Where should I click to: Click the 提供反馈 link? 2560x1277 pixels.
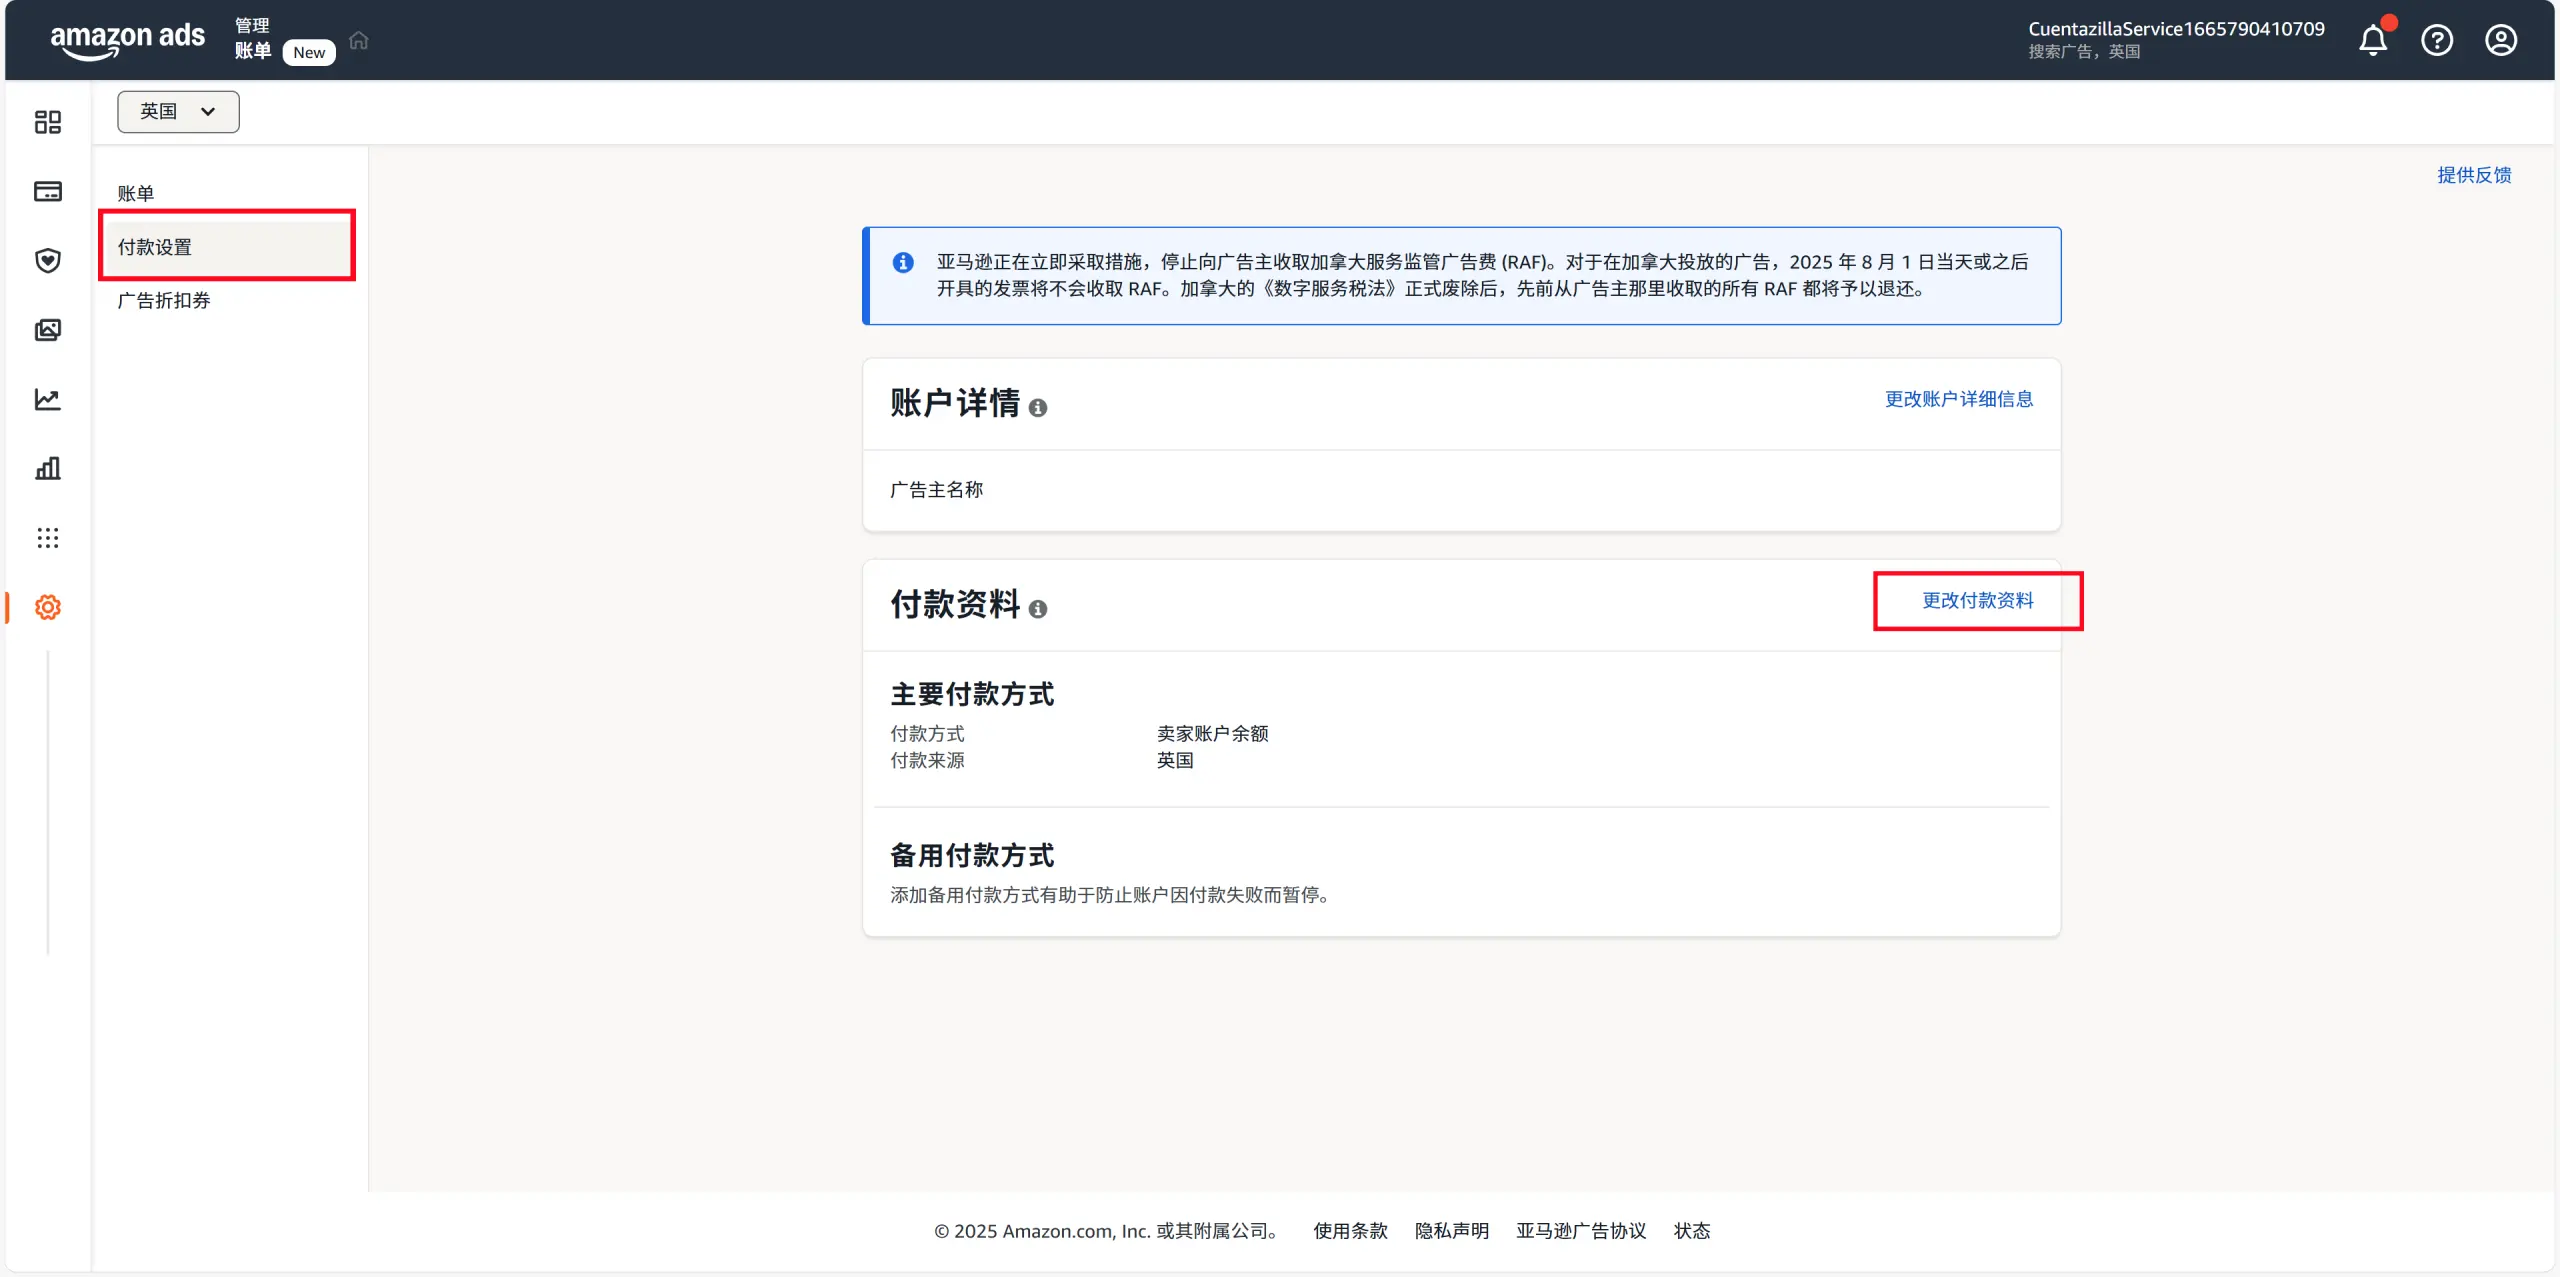pyautogui.click(x=2474, y=175)
